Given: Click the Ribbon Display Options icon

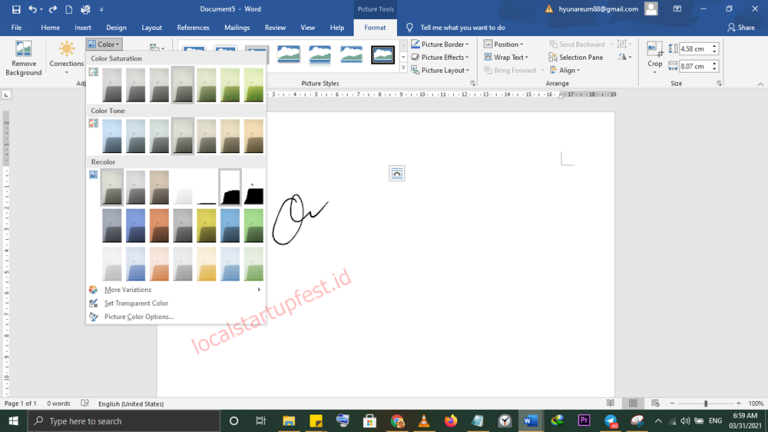Looking at the screenshot, I should point(677,9).
